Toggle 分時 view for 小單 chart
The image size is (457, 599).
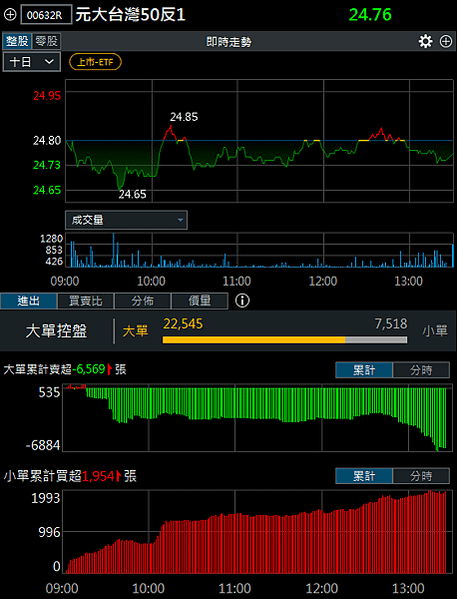click(421, 476)
